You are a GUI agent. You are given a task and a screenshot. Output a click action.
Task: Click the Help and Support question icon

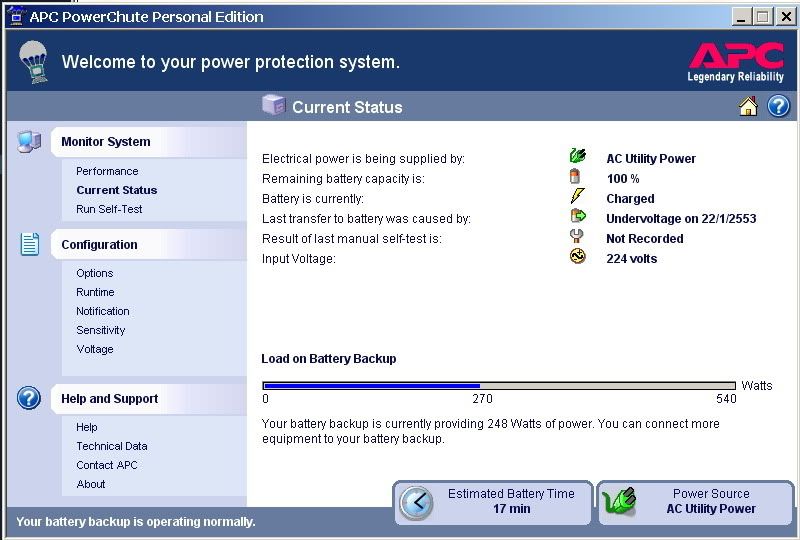[29, 398]
